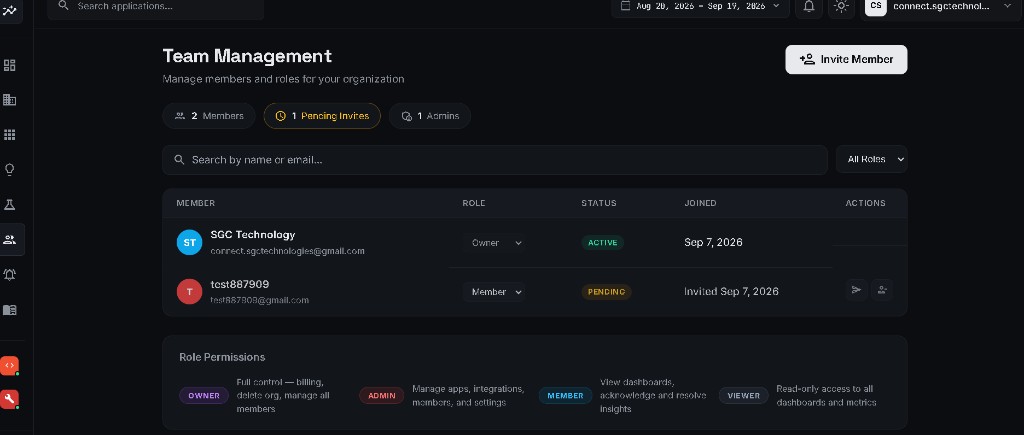The image size is (1024, 435).
Task: Open the Member role dropdown for test887909
Action: pyautogui.click(x=494, y=292)
